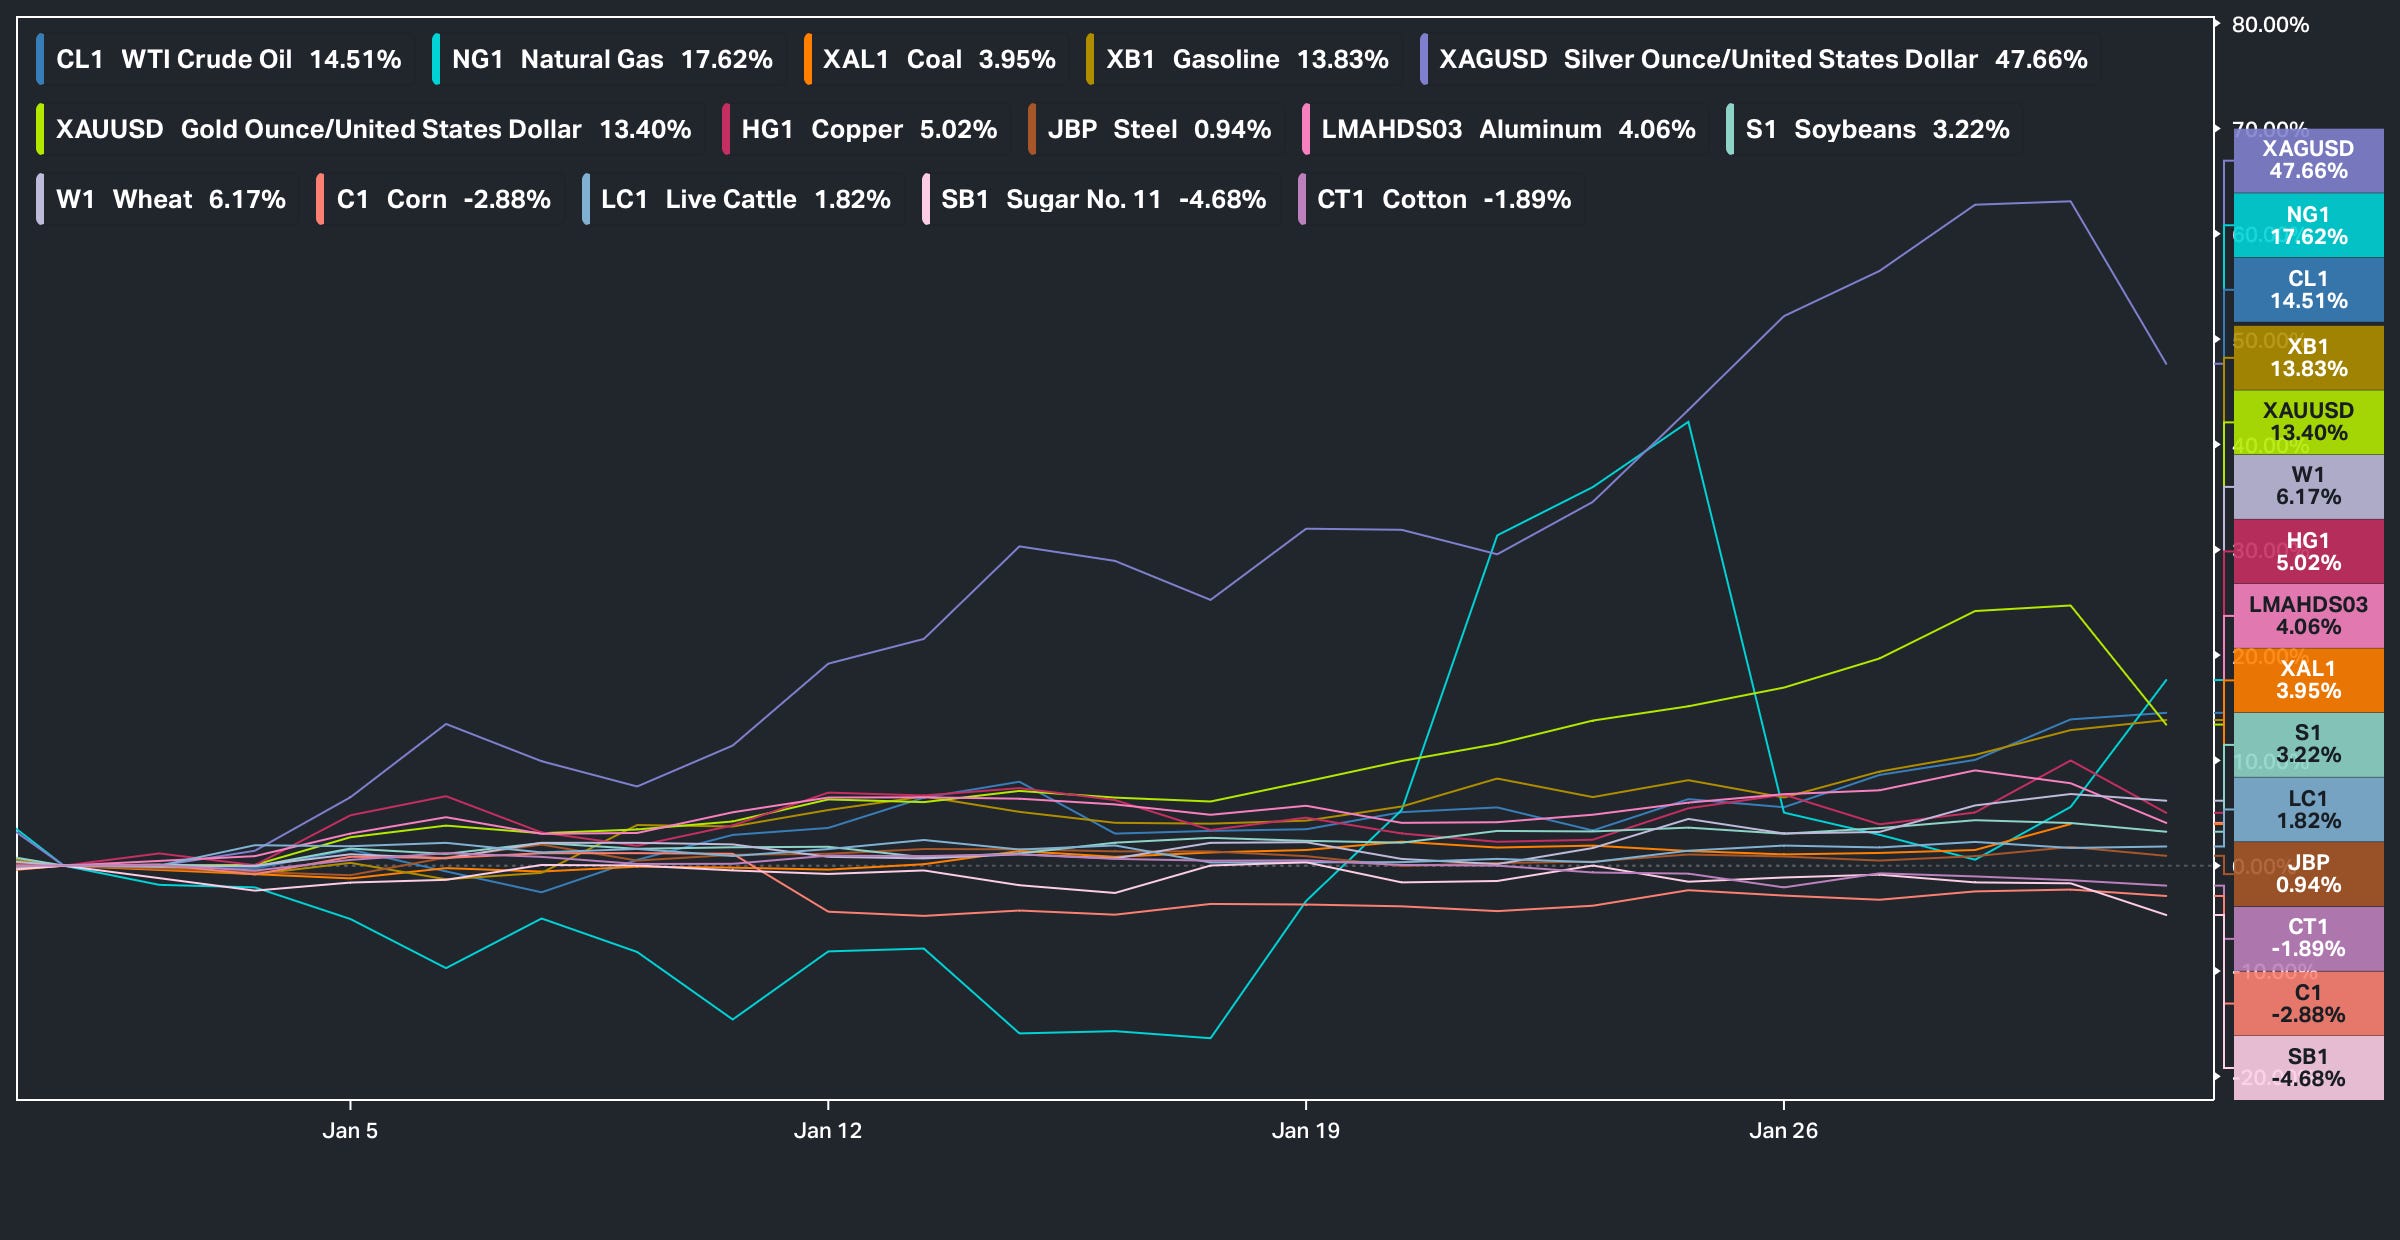Screen dimensions: 2400x1240
Task: Click the Jan 26 date on time axis
Action: pos(1783,1131)
